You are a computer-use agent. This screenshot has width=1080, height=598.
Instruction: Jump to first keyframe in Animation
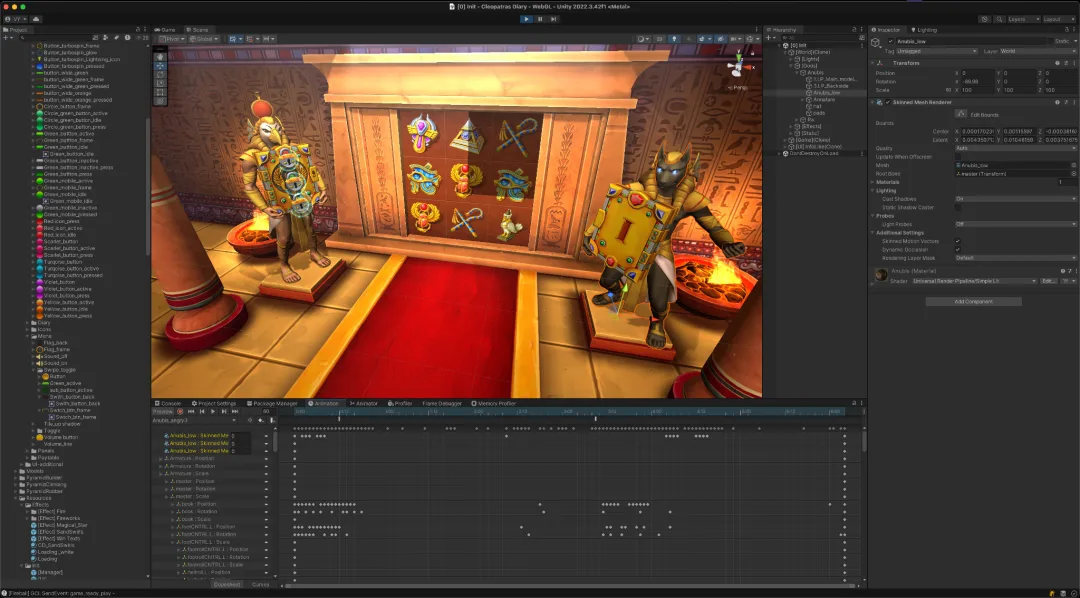click(x=191, y=411)
